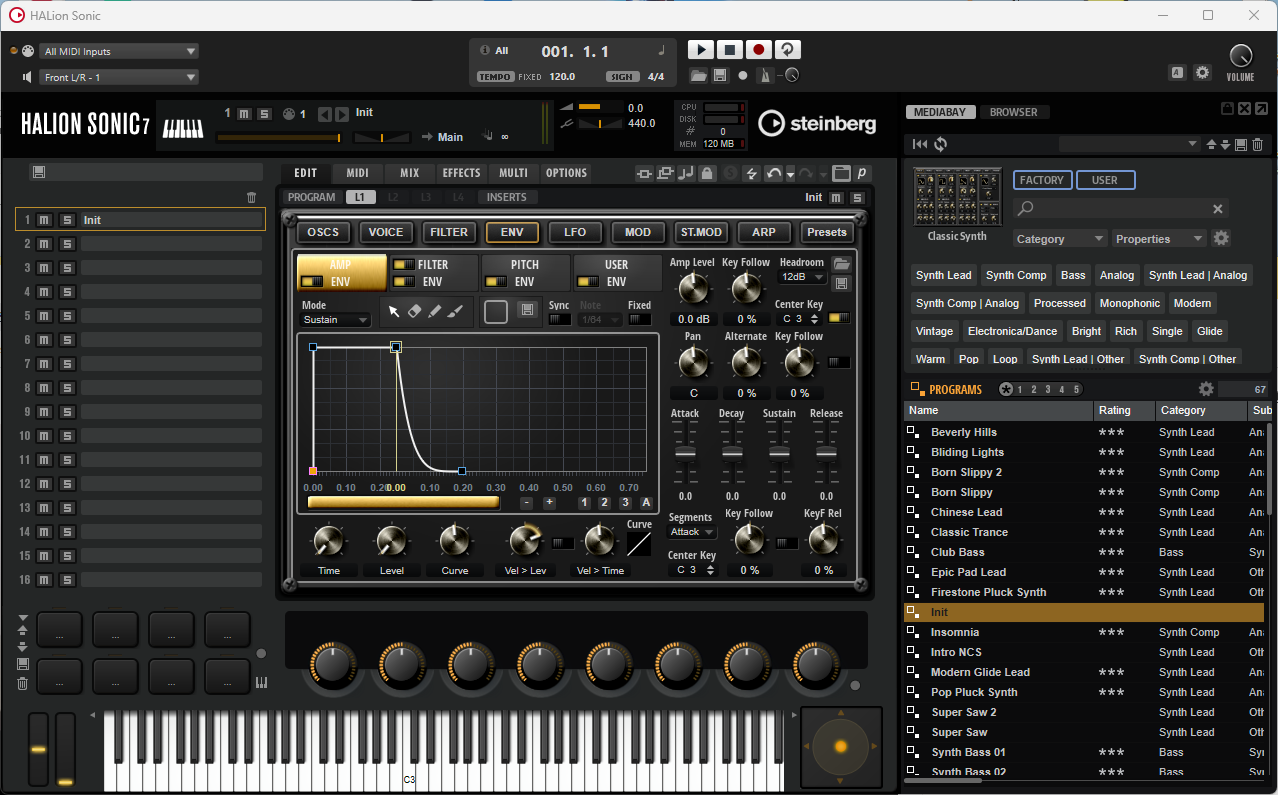
Task: Toggle the AMP ENV on switch
Action: (x=312, y=282)
